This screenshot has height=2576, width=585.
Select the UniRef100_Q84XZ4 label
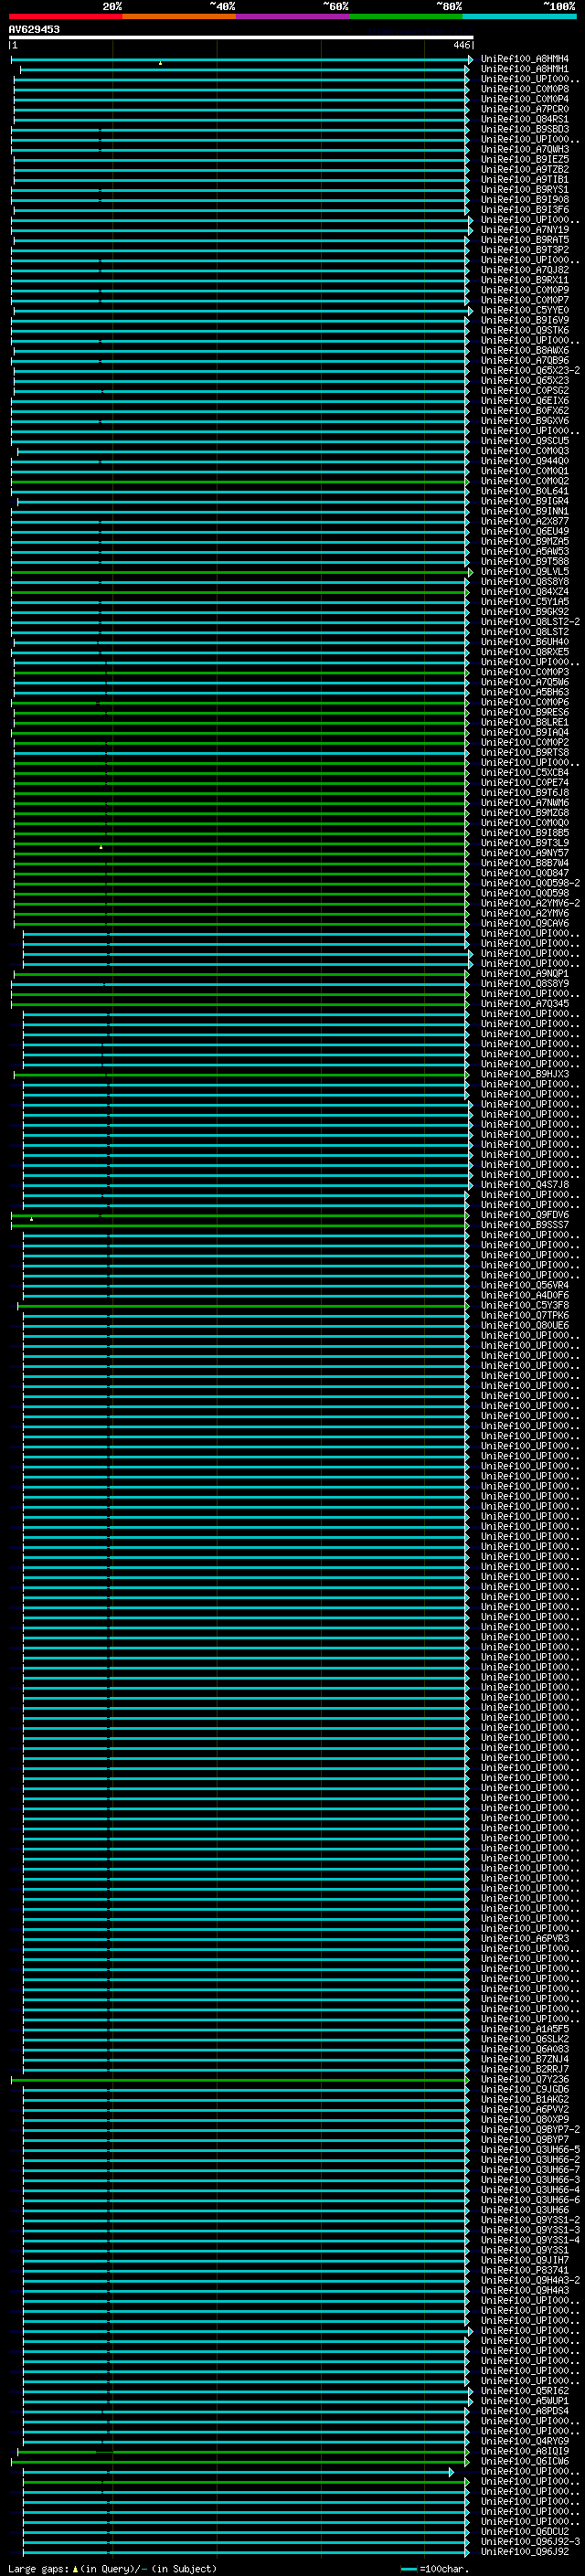pyautogui.click(x=525, y=591)
